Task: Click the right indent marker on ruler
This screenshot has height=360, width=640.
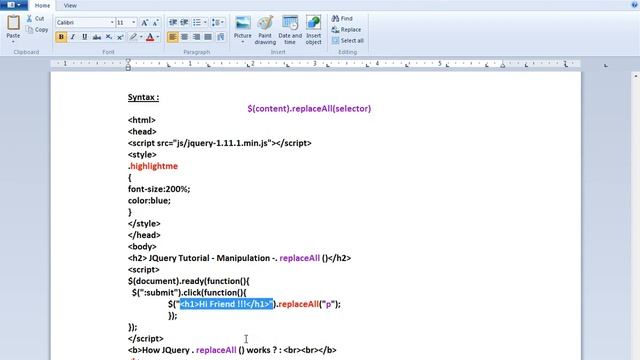Action: 503,65
